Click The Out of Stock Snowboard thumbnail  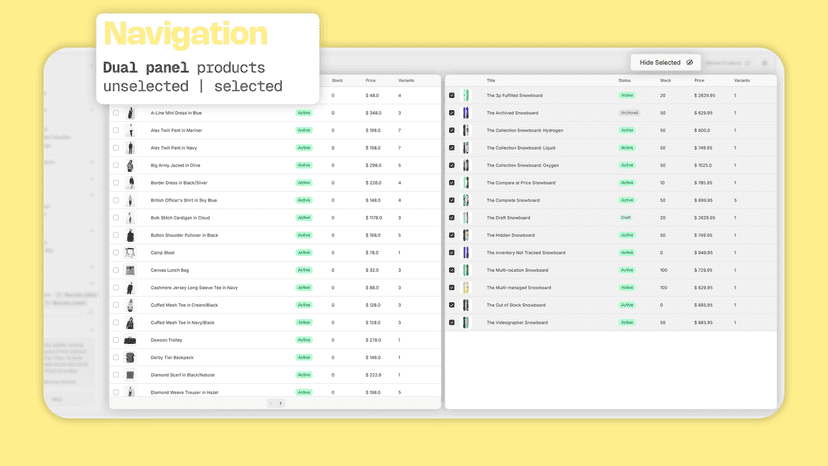click(x=466, y=305)
